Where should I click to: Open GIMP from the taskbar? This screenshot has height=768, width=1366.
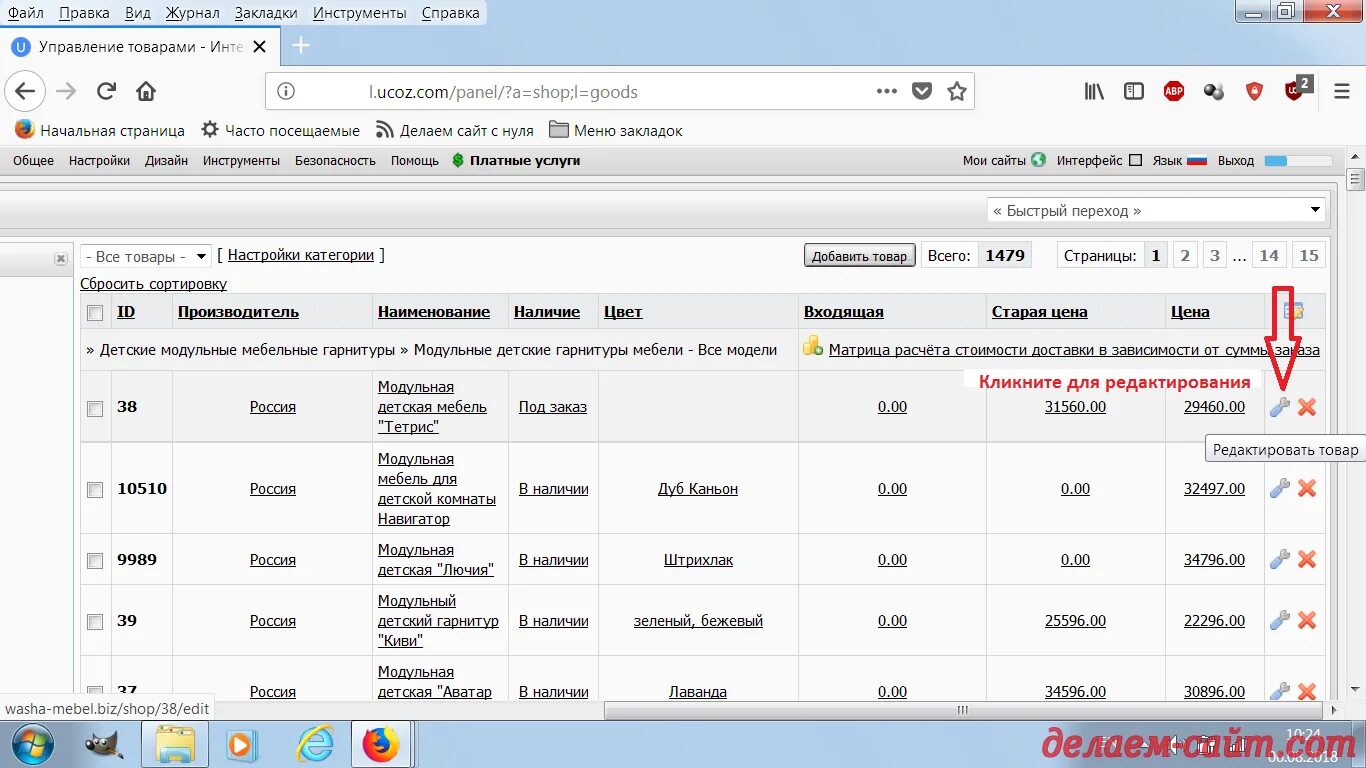point(104,744)
